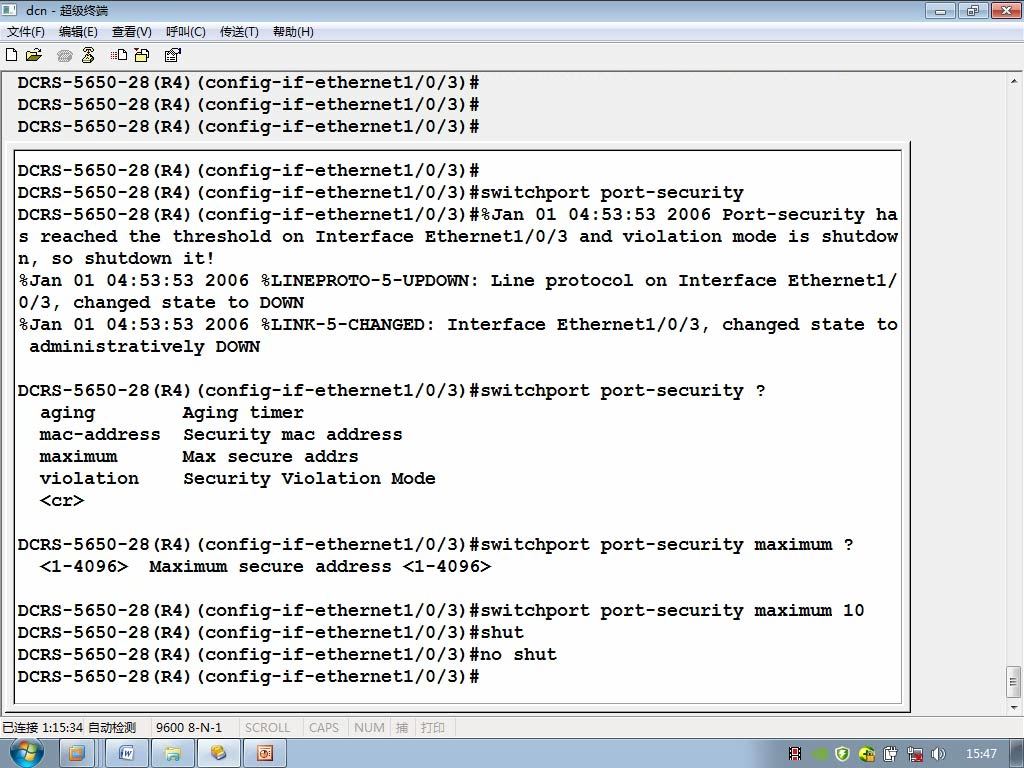Viewport: 1024px width, 768px height.
Task: Open the 传送(T) menu
Action: (239, 31)
